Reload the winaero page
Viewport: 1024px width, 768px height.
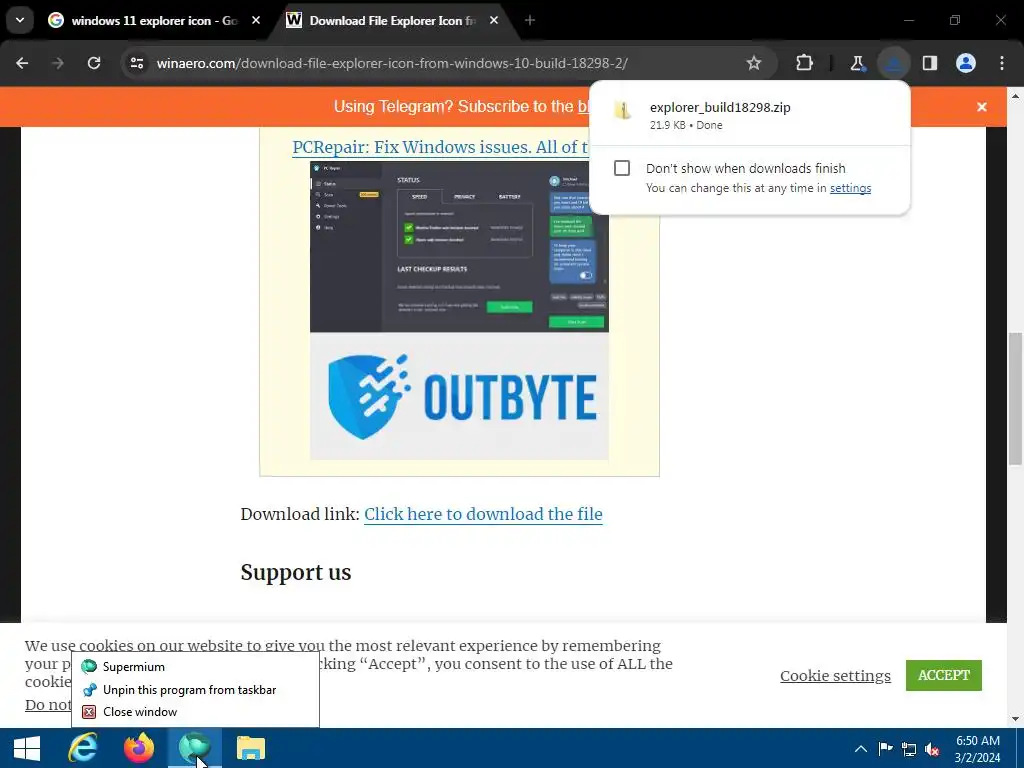pyautogui.click(x=94, y=63)
